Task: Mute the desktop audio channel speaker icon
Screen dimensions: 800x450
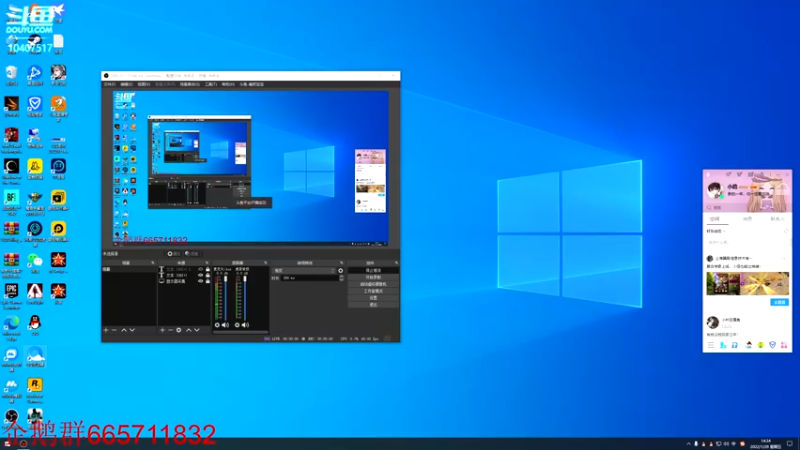Action: pos(245,324)
